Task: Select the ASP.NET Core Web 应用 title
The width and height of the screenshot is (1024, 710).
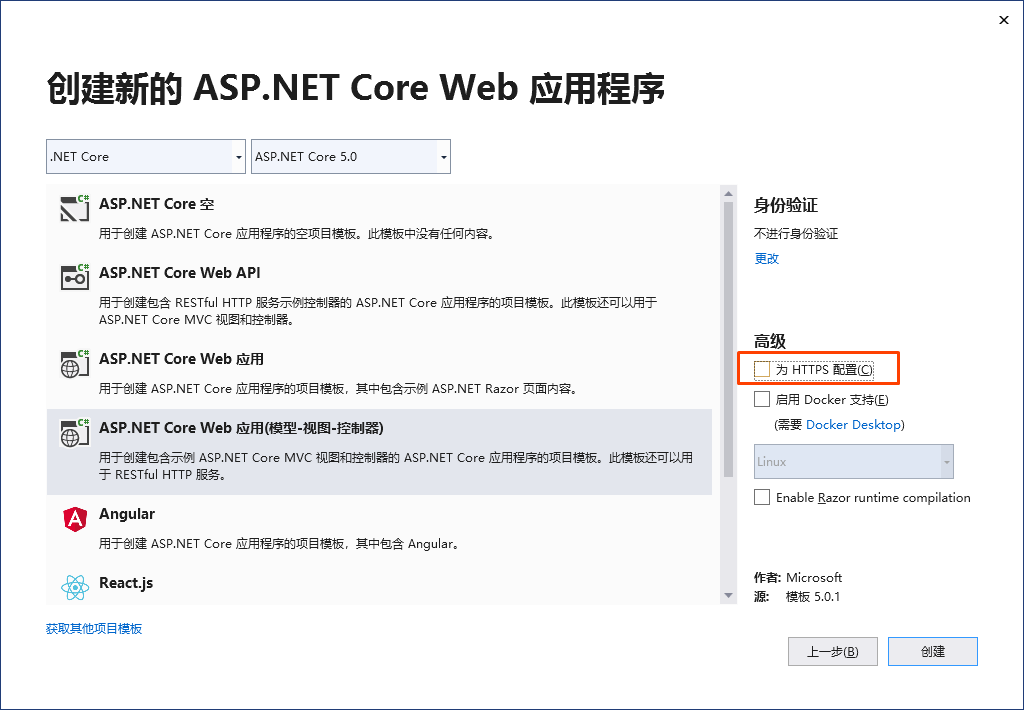Action: 182,359
